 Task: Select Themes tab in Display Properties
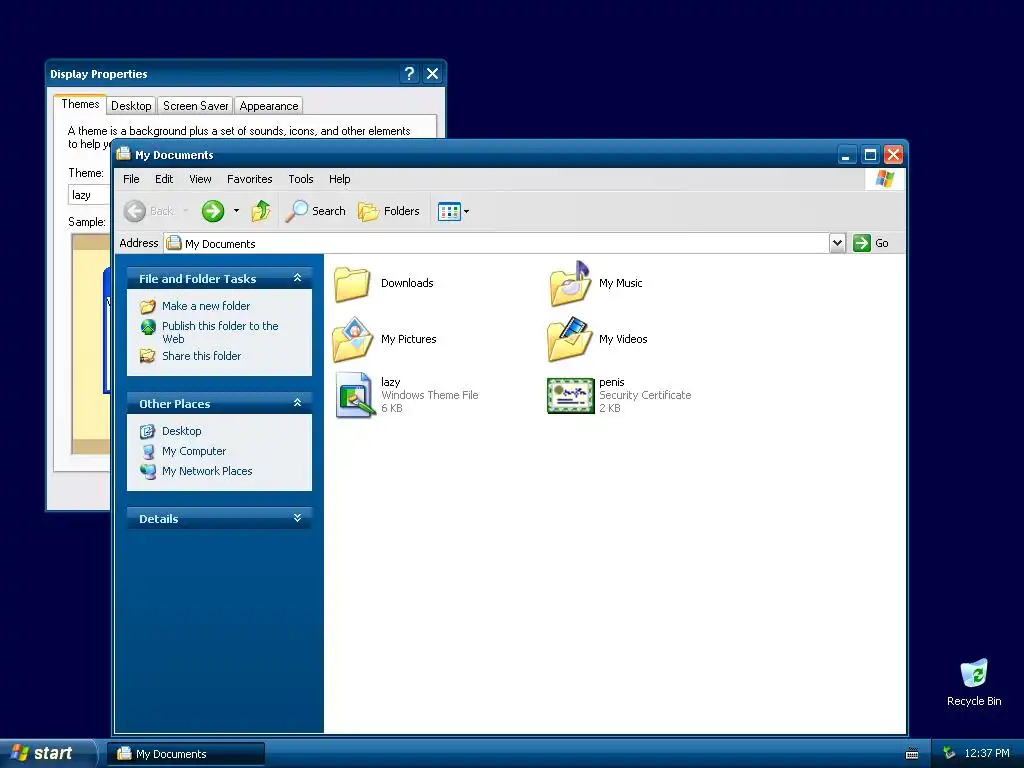(80, 104)
